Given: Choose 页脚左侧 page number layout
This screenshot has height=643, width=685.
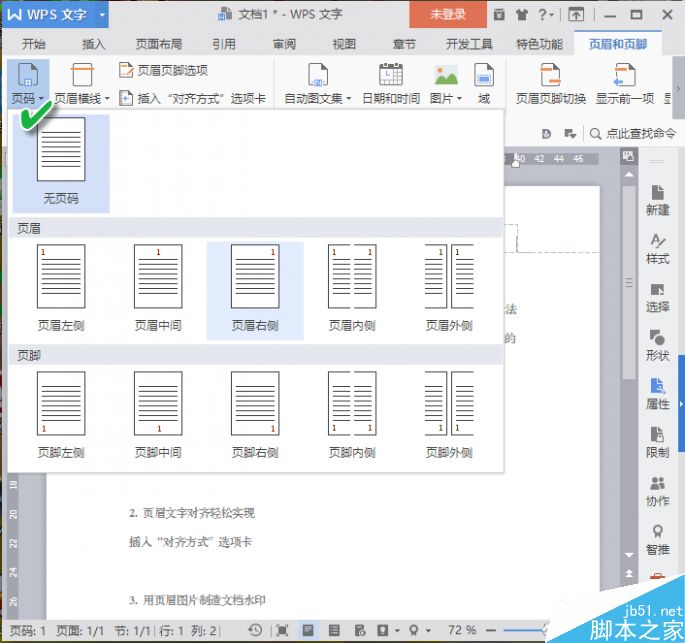Looking at the screenshot, I should (61, 416).
